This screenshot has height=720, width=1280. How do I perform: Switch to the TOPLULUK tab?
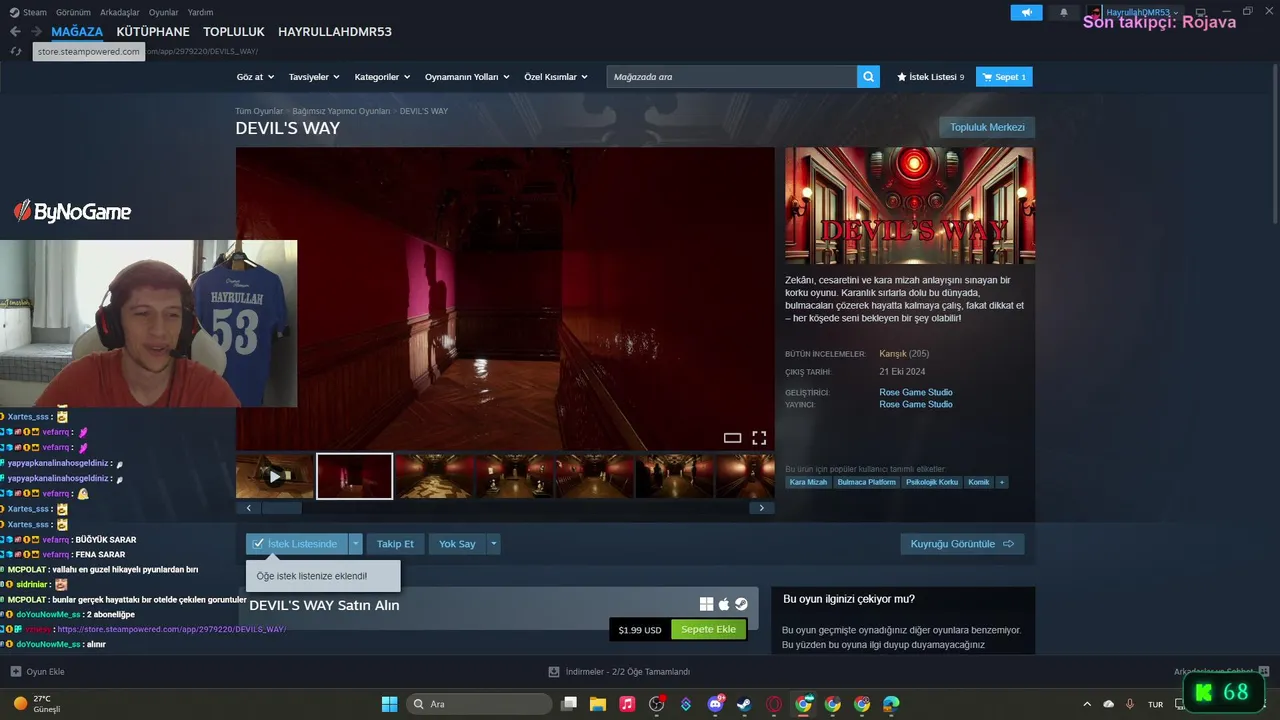point(234,32)
